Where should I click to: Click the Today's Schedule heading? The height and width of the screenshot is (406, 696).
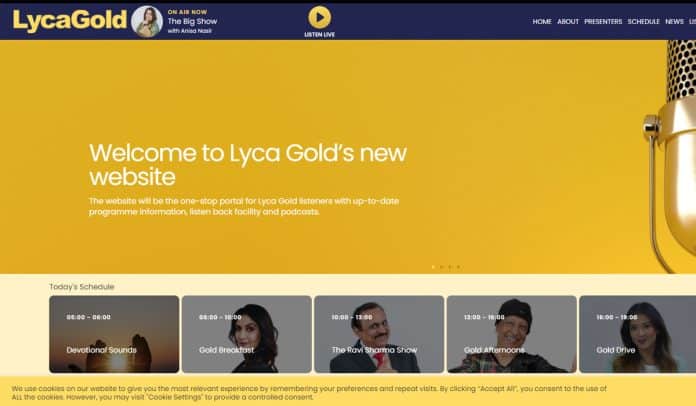(82, 287)
